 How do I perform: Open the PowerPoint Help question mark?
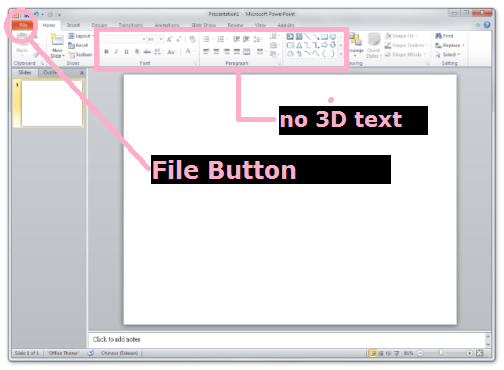(487, 25)
